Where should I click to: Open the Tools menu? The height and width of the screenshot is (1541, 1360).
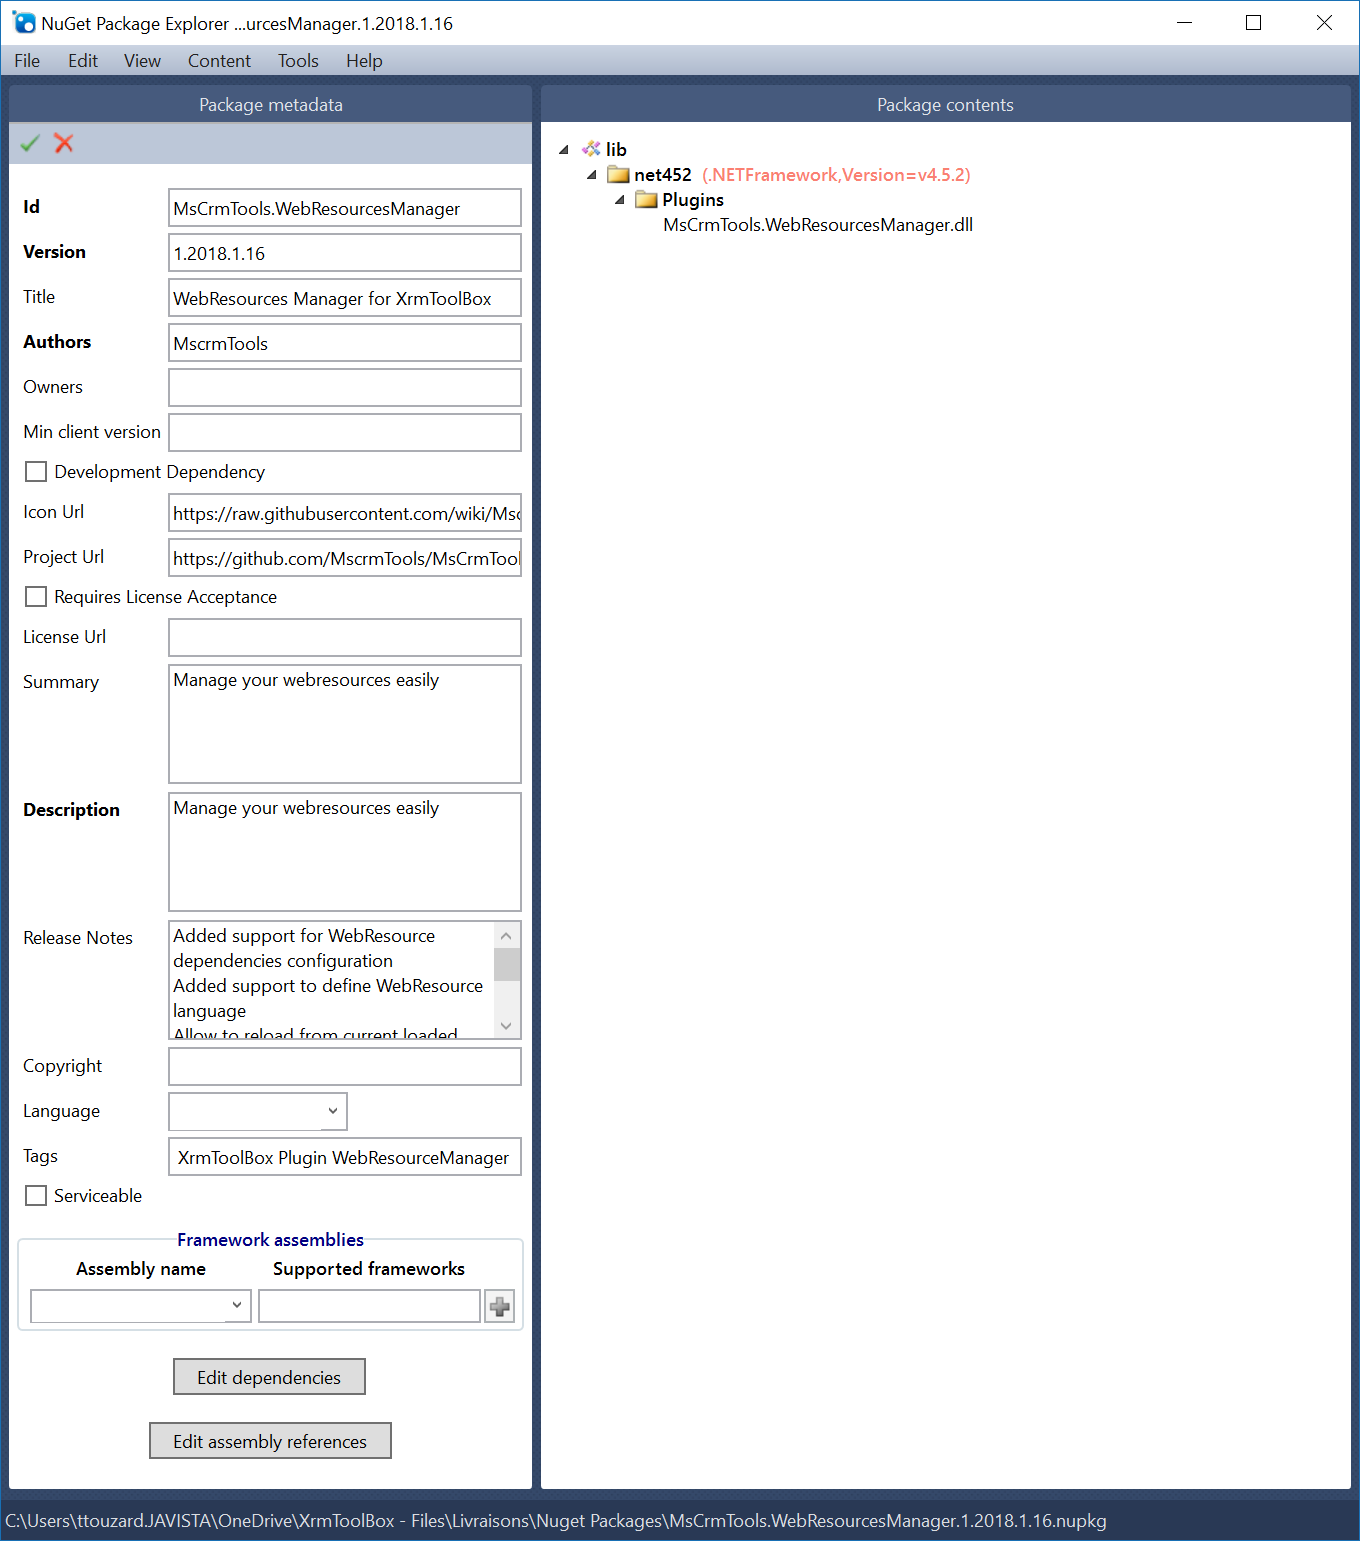[x=298, y=61]
